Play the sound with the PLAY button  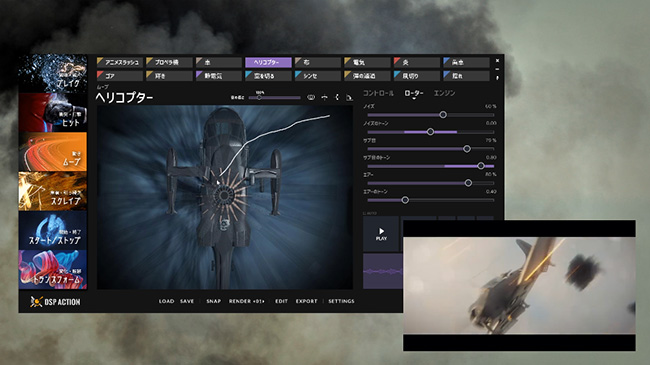[381, 234]
